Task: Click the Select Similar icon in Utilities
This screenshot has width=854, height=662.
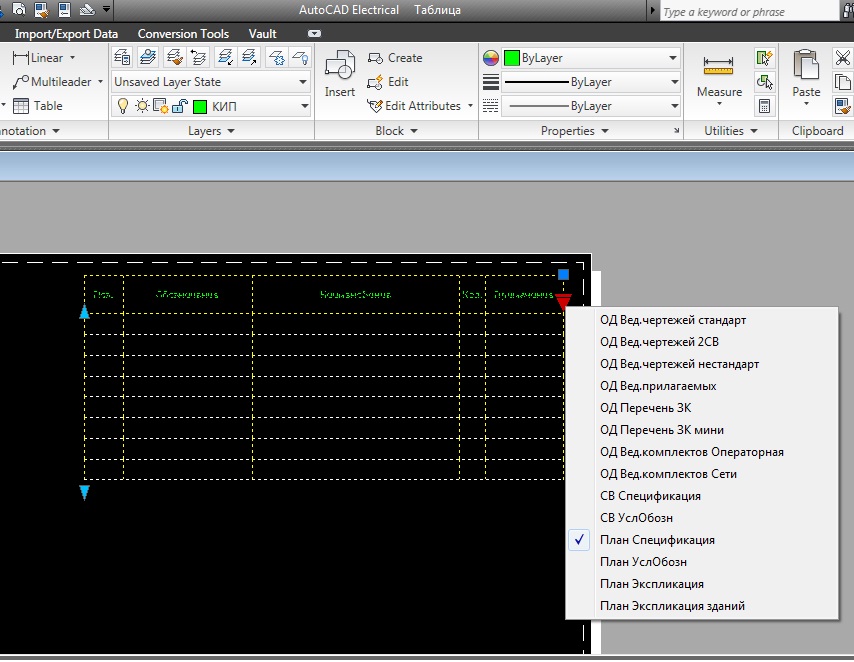Action: [764, 82]
